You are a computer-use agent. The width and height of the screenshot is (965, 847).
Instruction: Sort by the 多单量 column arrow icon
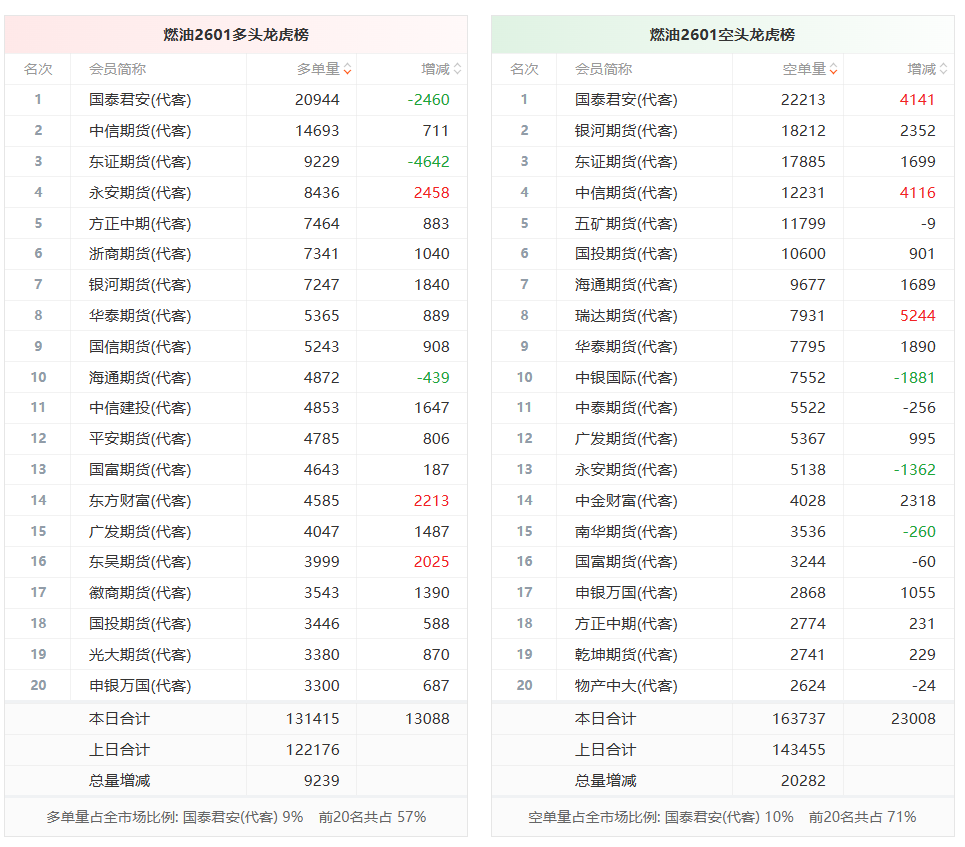pos(348,70)
